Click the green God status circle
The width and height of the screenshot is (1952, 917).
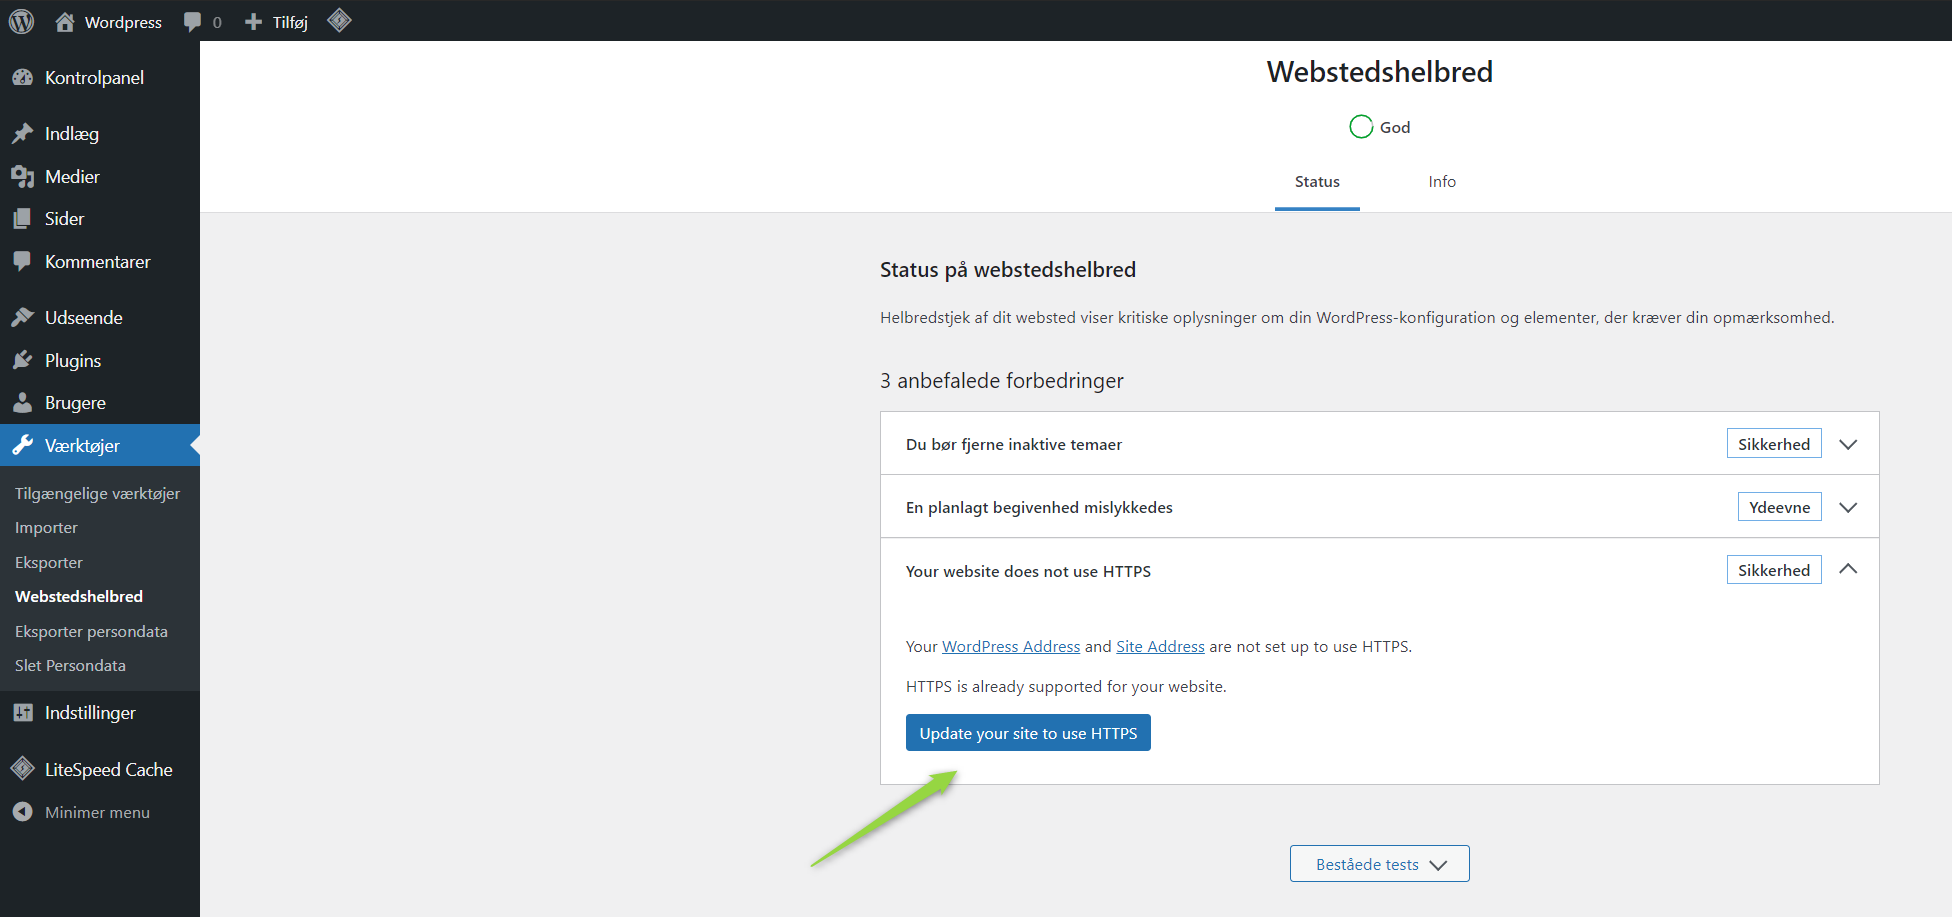coord(1361,127)
